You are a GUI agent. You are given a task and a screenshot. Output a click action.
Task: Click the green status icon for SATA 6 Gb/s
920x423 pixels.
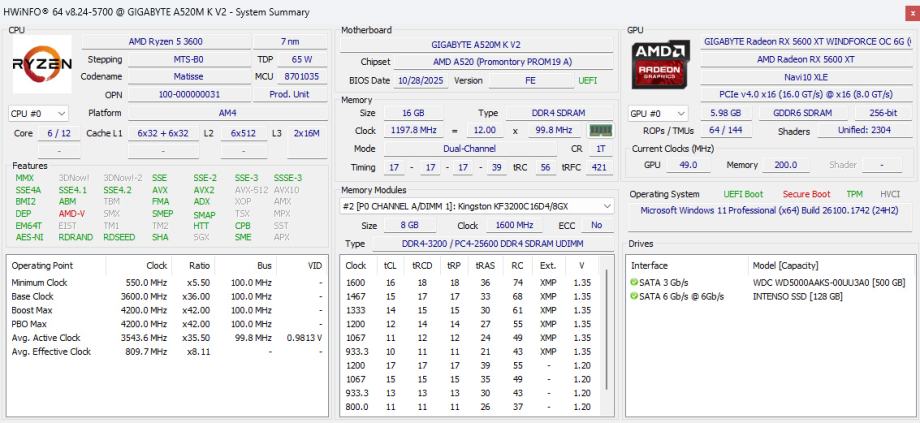coord(634,296)
